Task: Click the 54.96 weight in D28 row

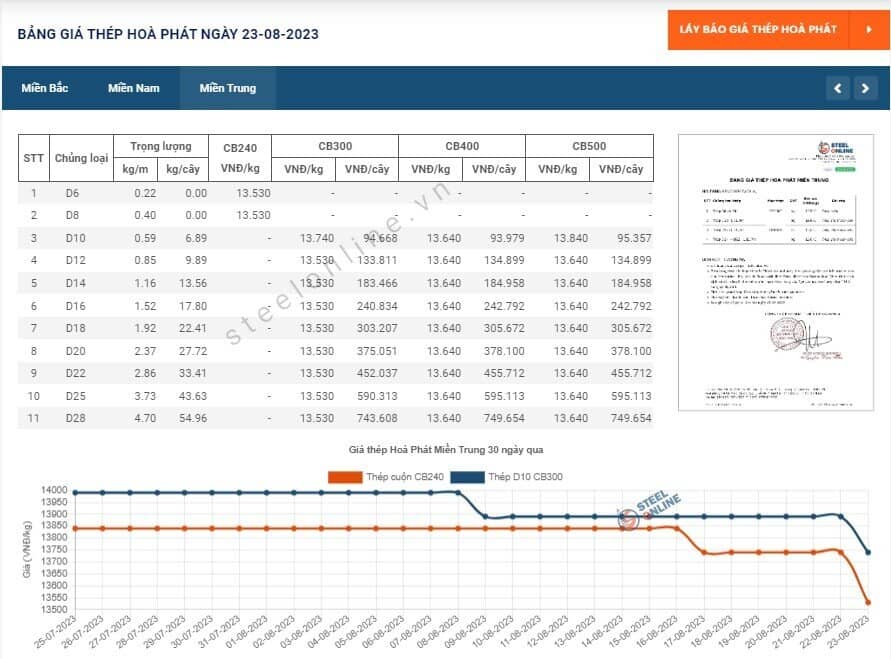Action: point(193,418)
